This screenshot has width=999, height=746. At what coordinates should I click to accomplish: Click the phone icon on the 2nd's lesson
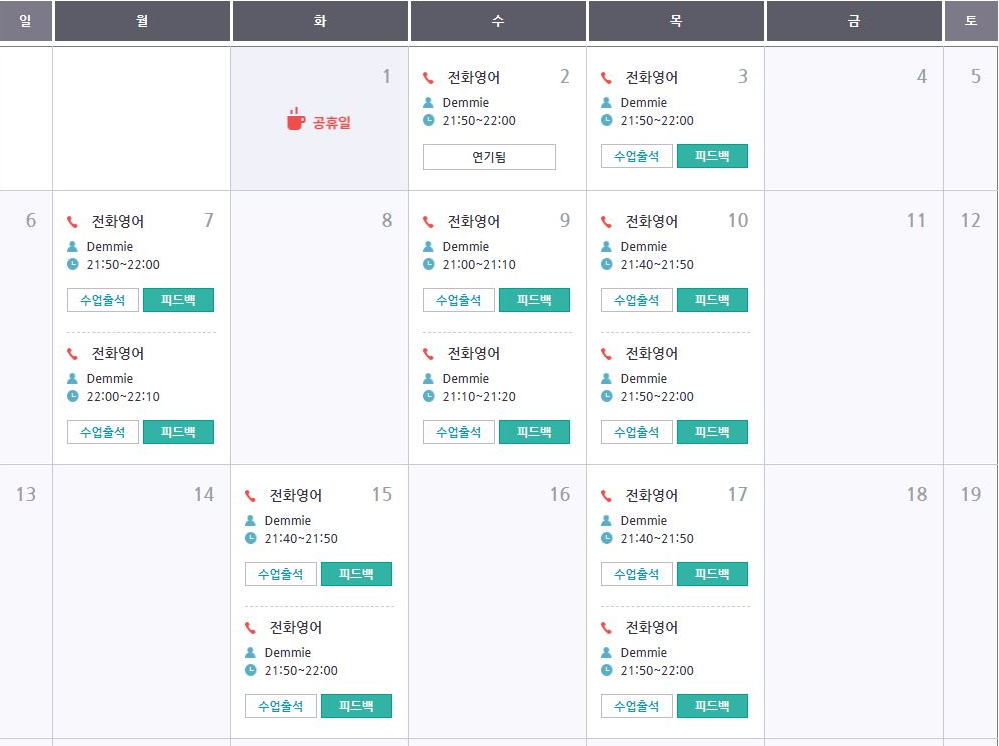[428, 78]
